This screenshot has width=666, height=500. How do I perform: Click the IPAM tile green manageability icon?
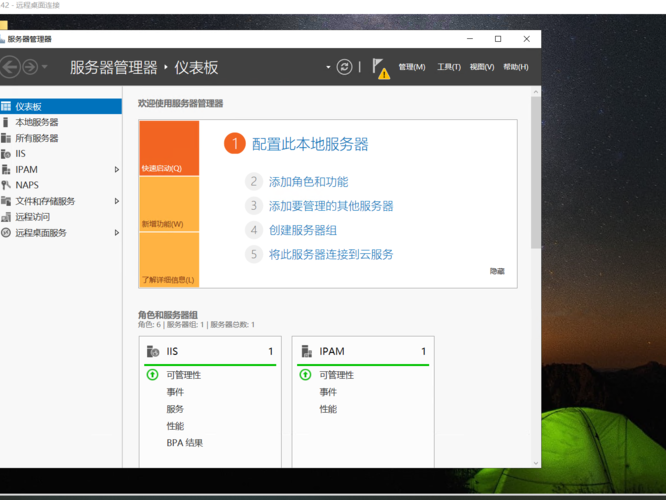click(x=305, y=375)
